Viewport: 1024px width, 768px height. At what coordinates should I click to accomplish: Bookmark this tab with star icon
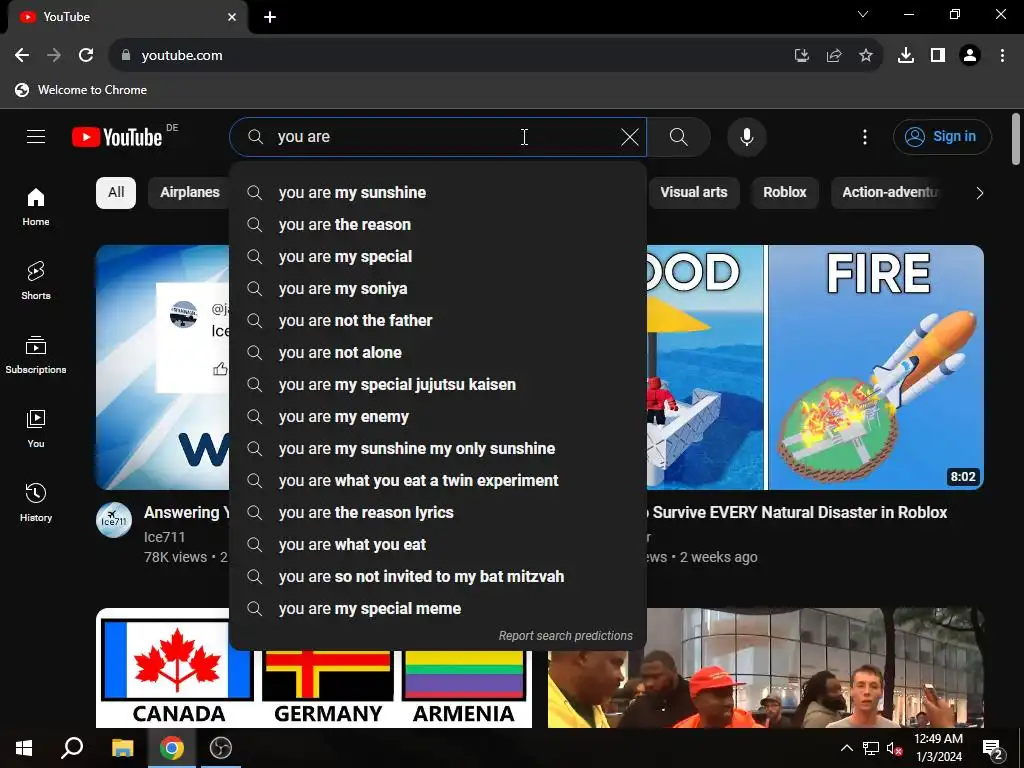tap(866, 56)
